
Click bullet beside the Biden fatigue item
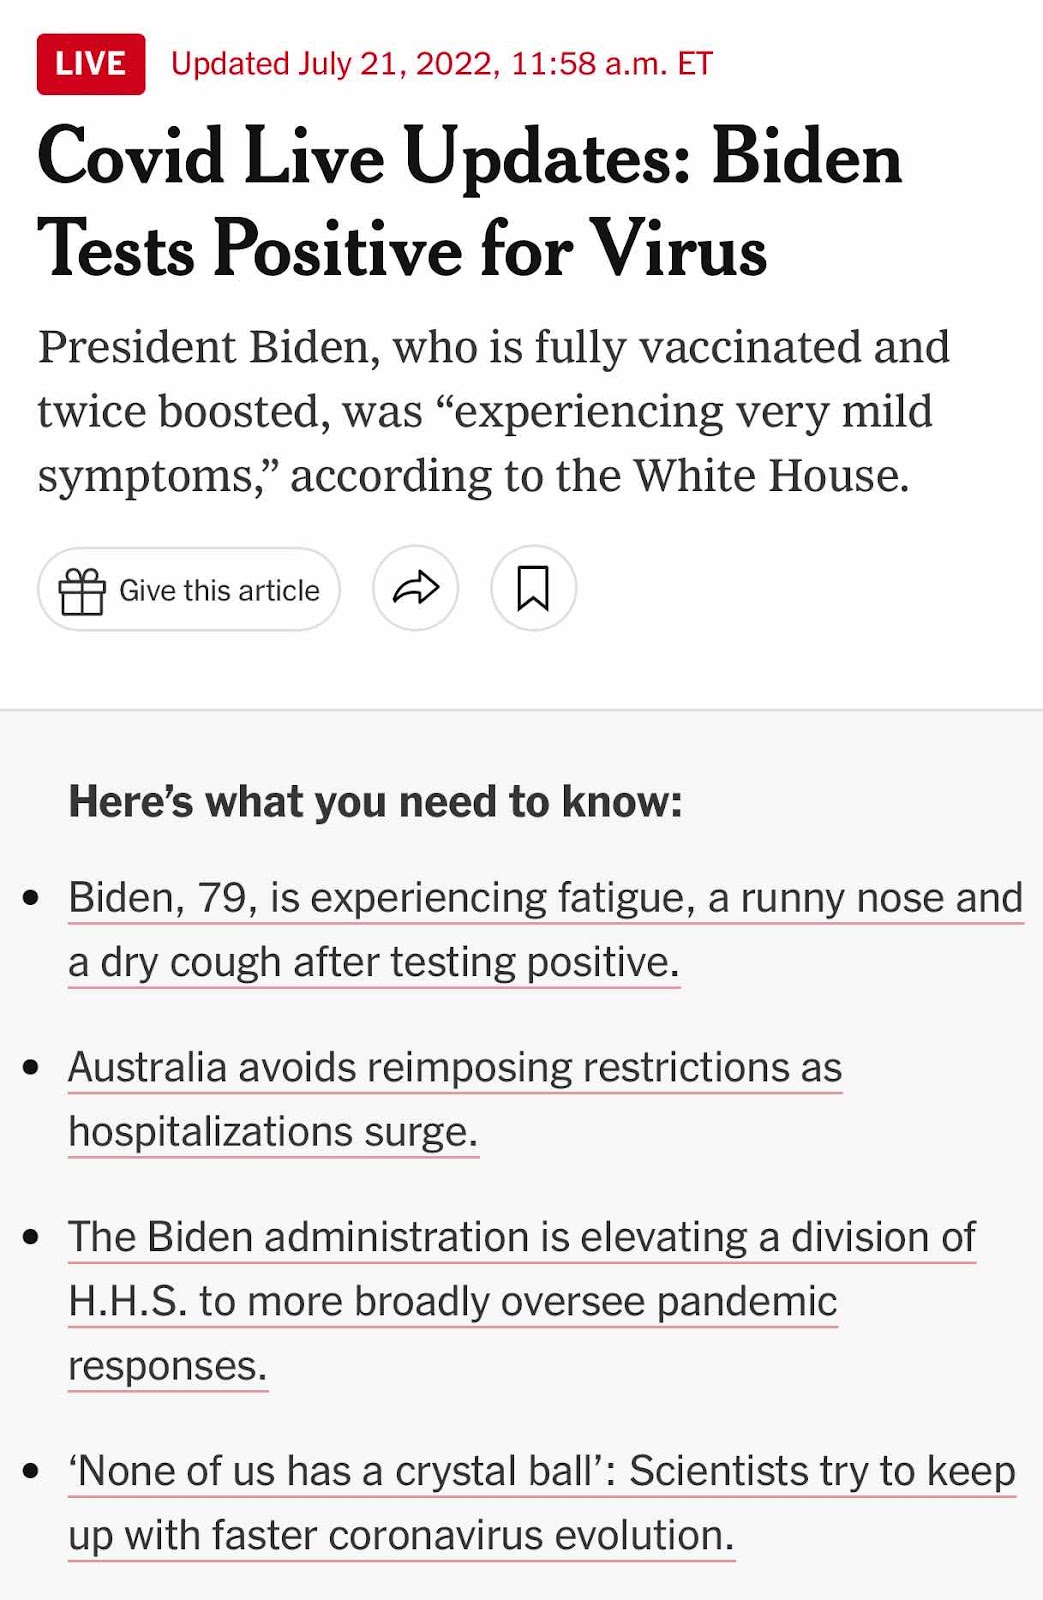pyautogui.click(x=31, y=898)
